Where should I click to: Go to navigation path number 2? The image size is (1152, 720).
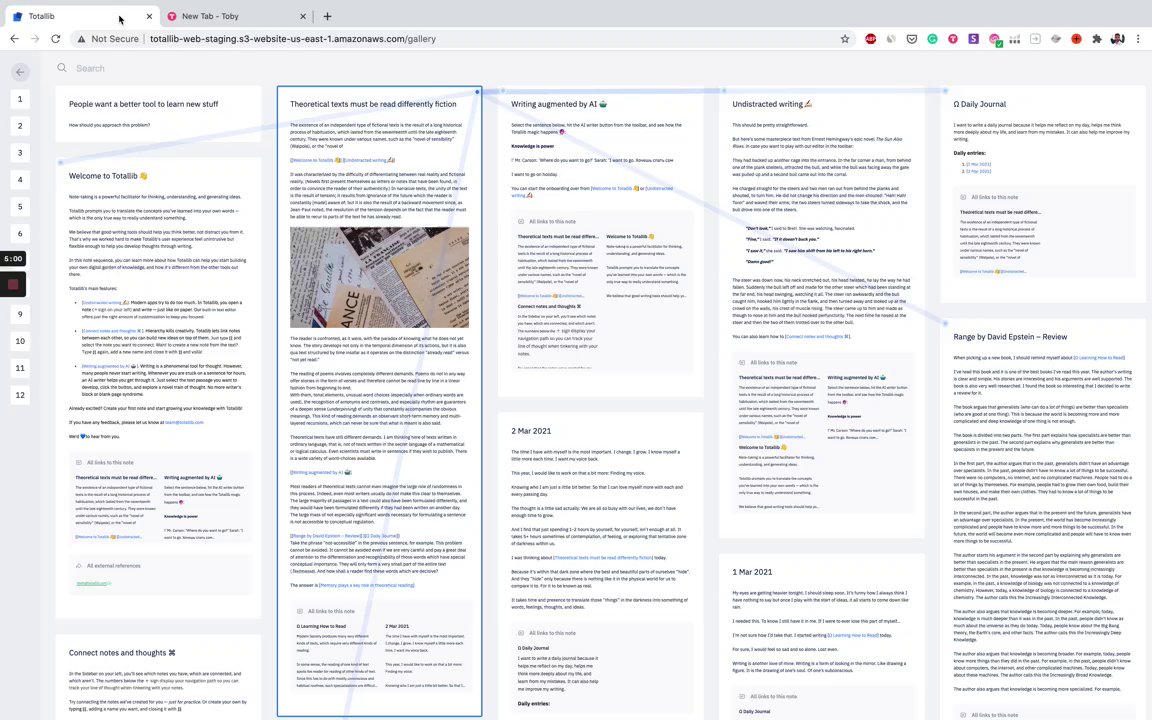(20, 126)
